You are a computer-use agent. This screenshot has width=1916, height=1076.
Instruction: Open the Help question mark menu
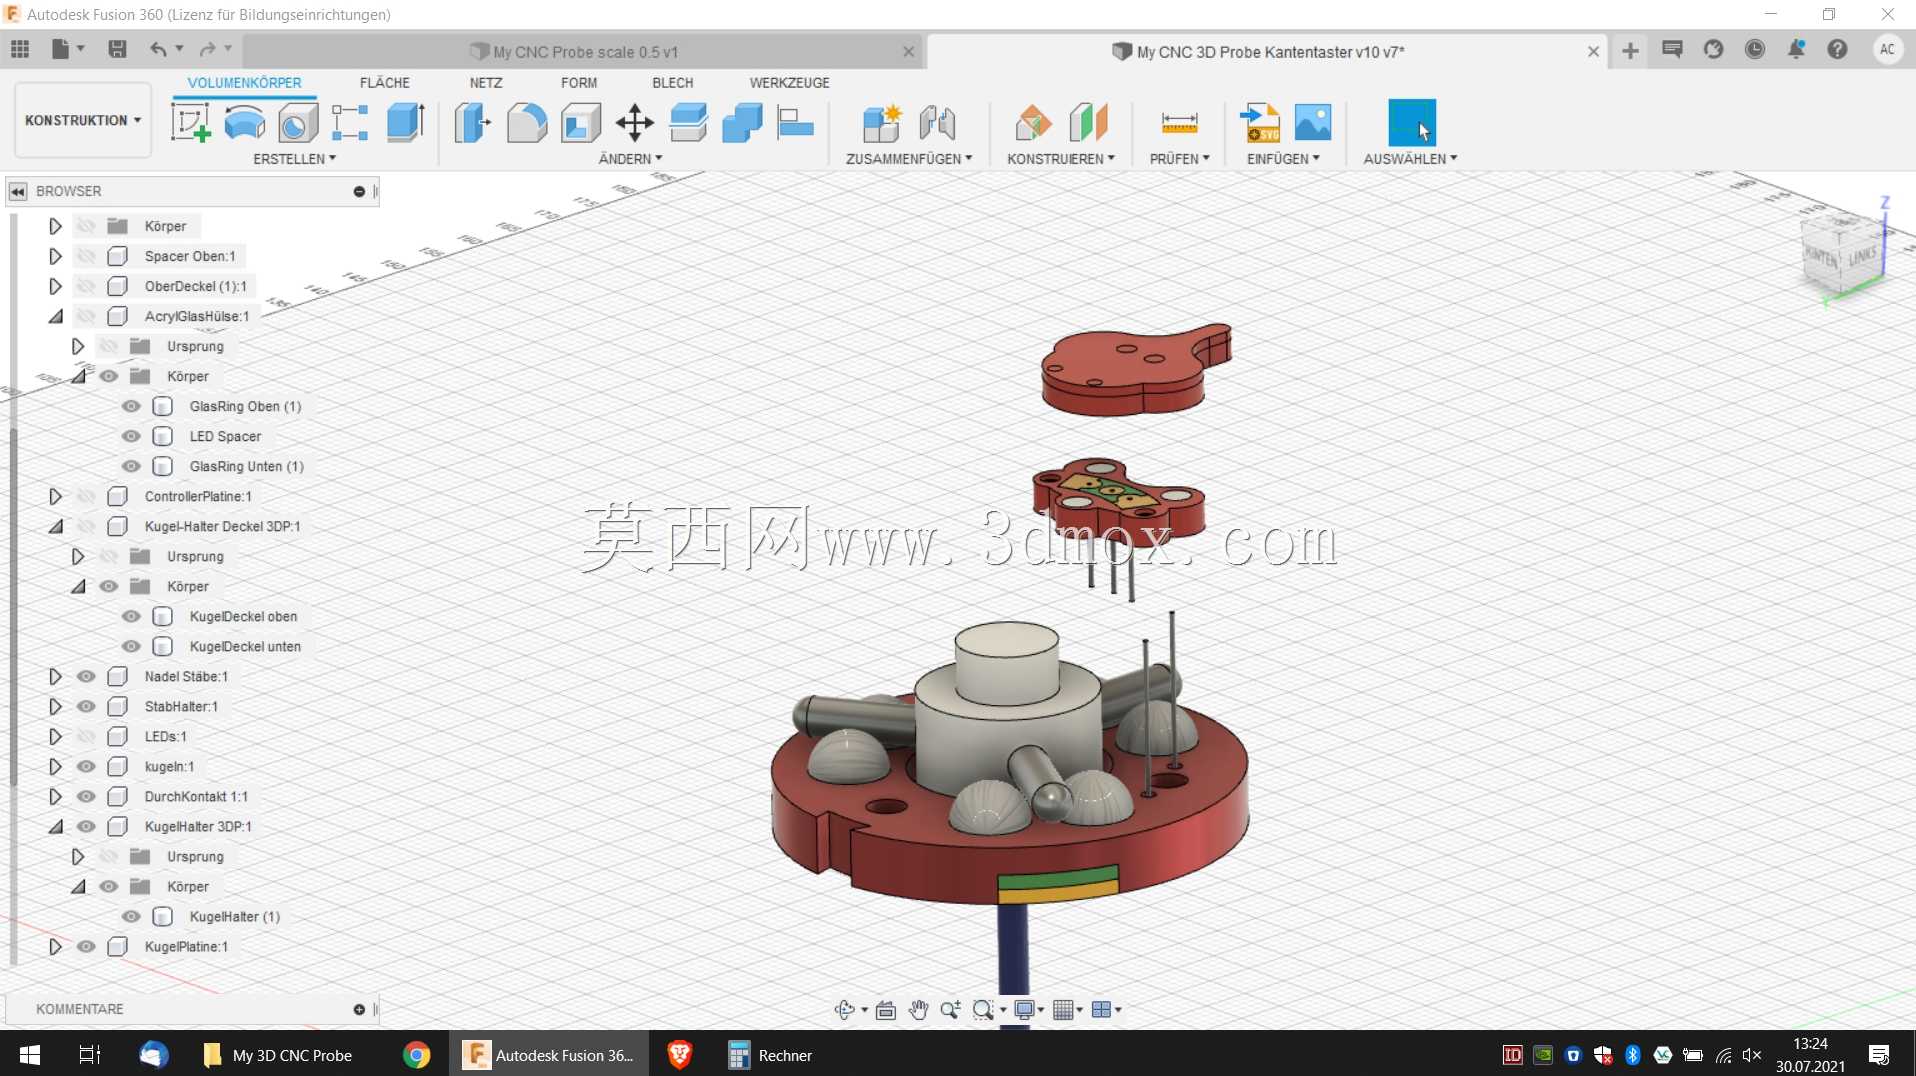1837,49
